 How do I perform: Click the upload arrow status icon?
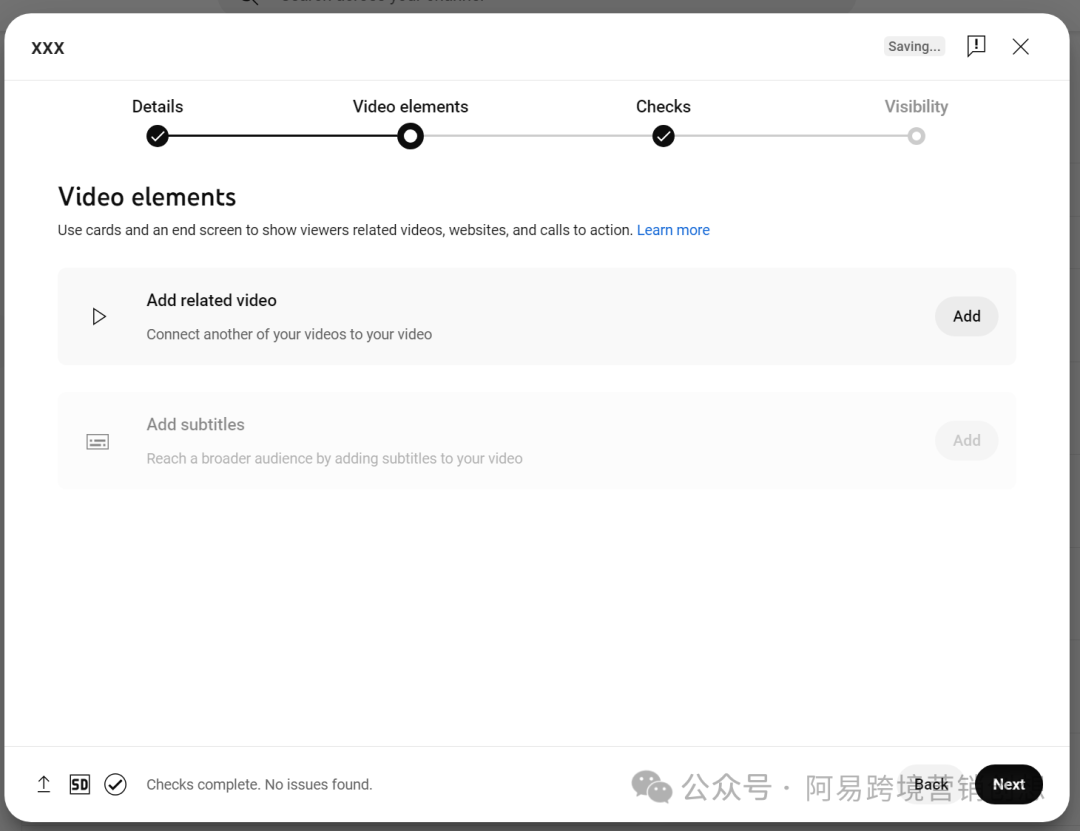(43, 784)
